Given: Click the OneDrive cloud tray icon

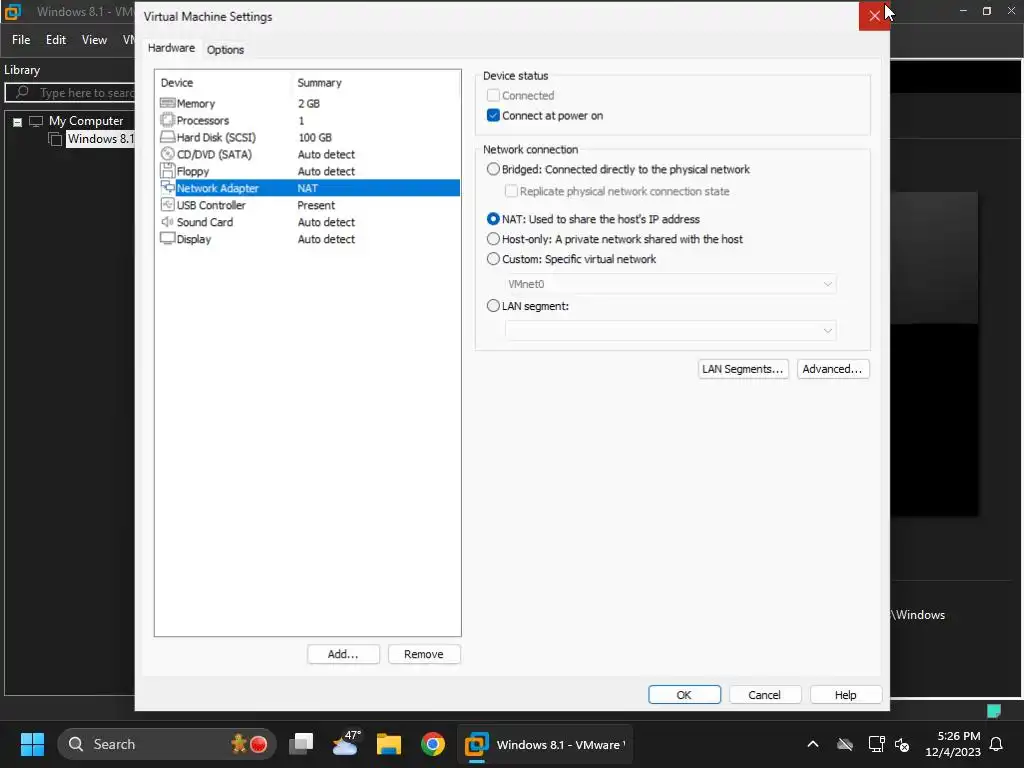Looking at the screenshot, I should [x=845, y=744].
